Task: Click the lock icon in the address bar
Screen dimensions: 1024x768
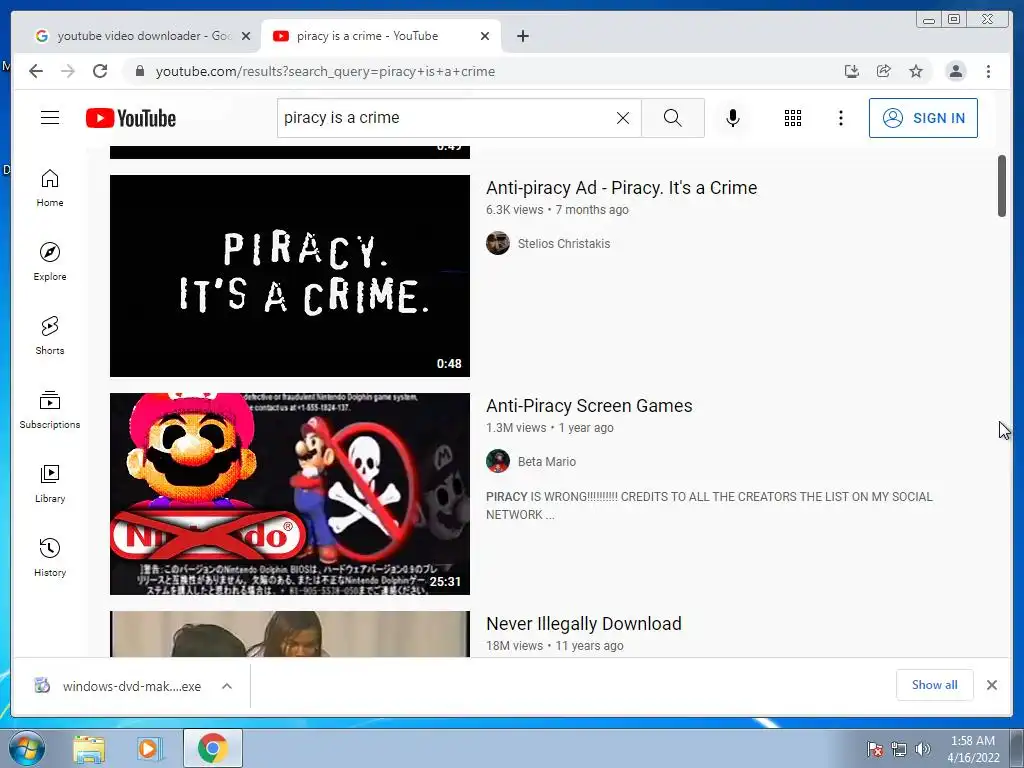Action: pyautogui.click(x=139, y=71)
